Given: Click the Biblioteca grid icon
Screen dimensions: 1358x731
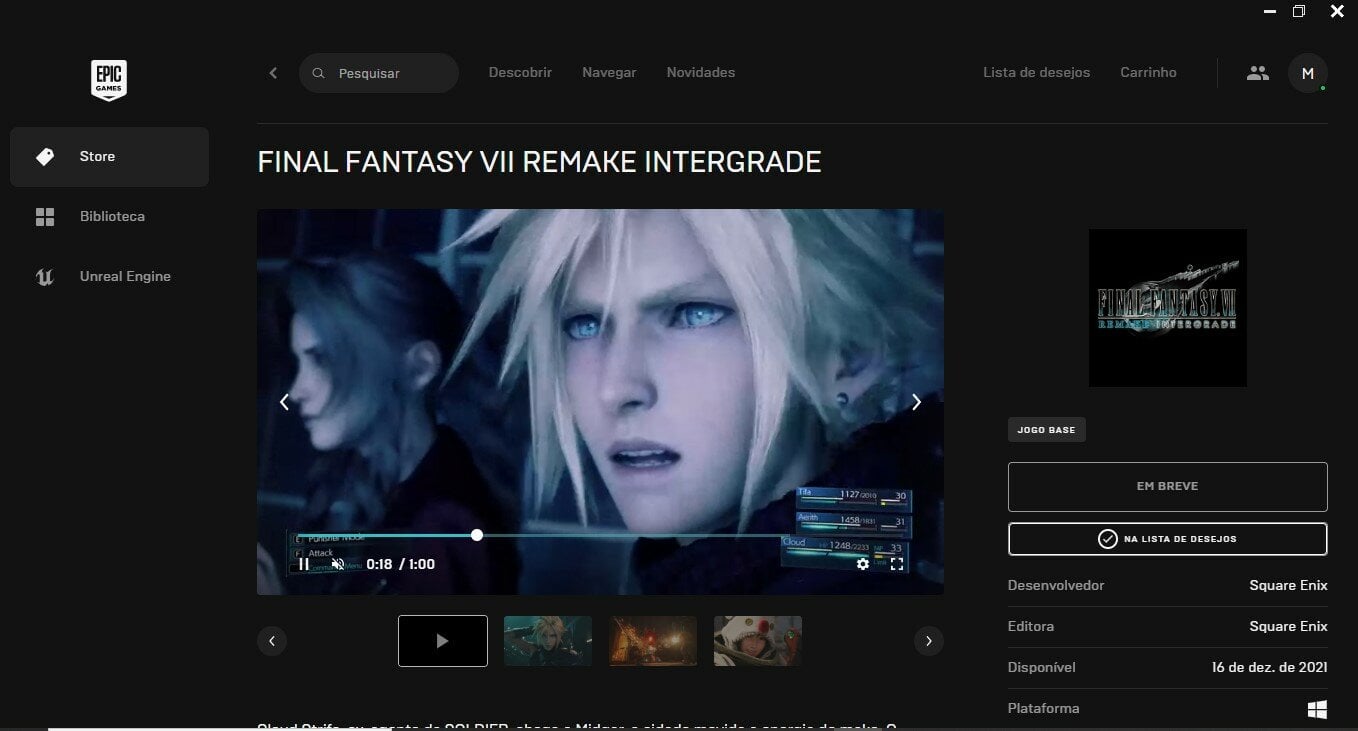Looking at the screenshot, I should point(45,217).
